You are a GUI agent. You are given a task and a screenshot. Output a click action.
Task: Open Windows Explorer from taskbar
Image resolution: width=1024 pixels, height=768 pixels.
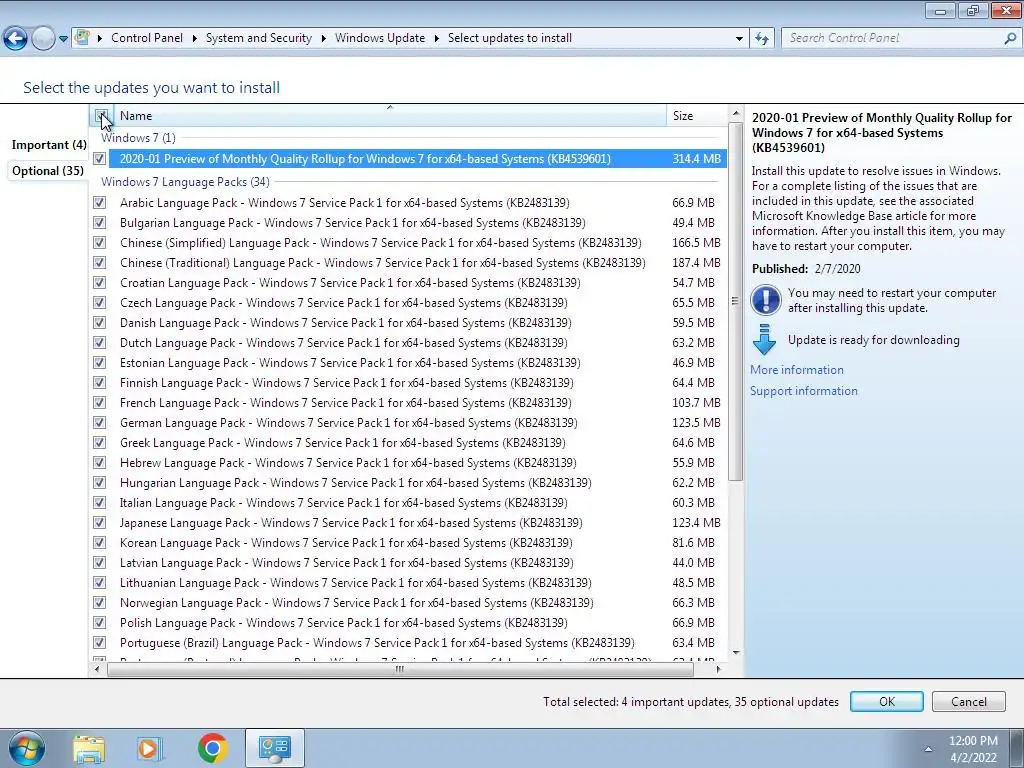pos(89,749)
